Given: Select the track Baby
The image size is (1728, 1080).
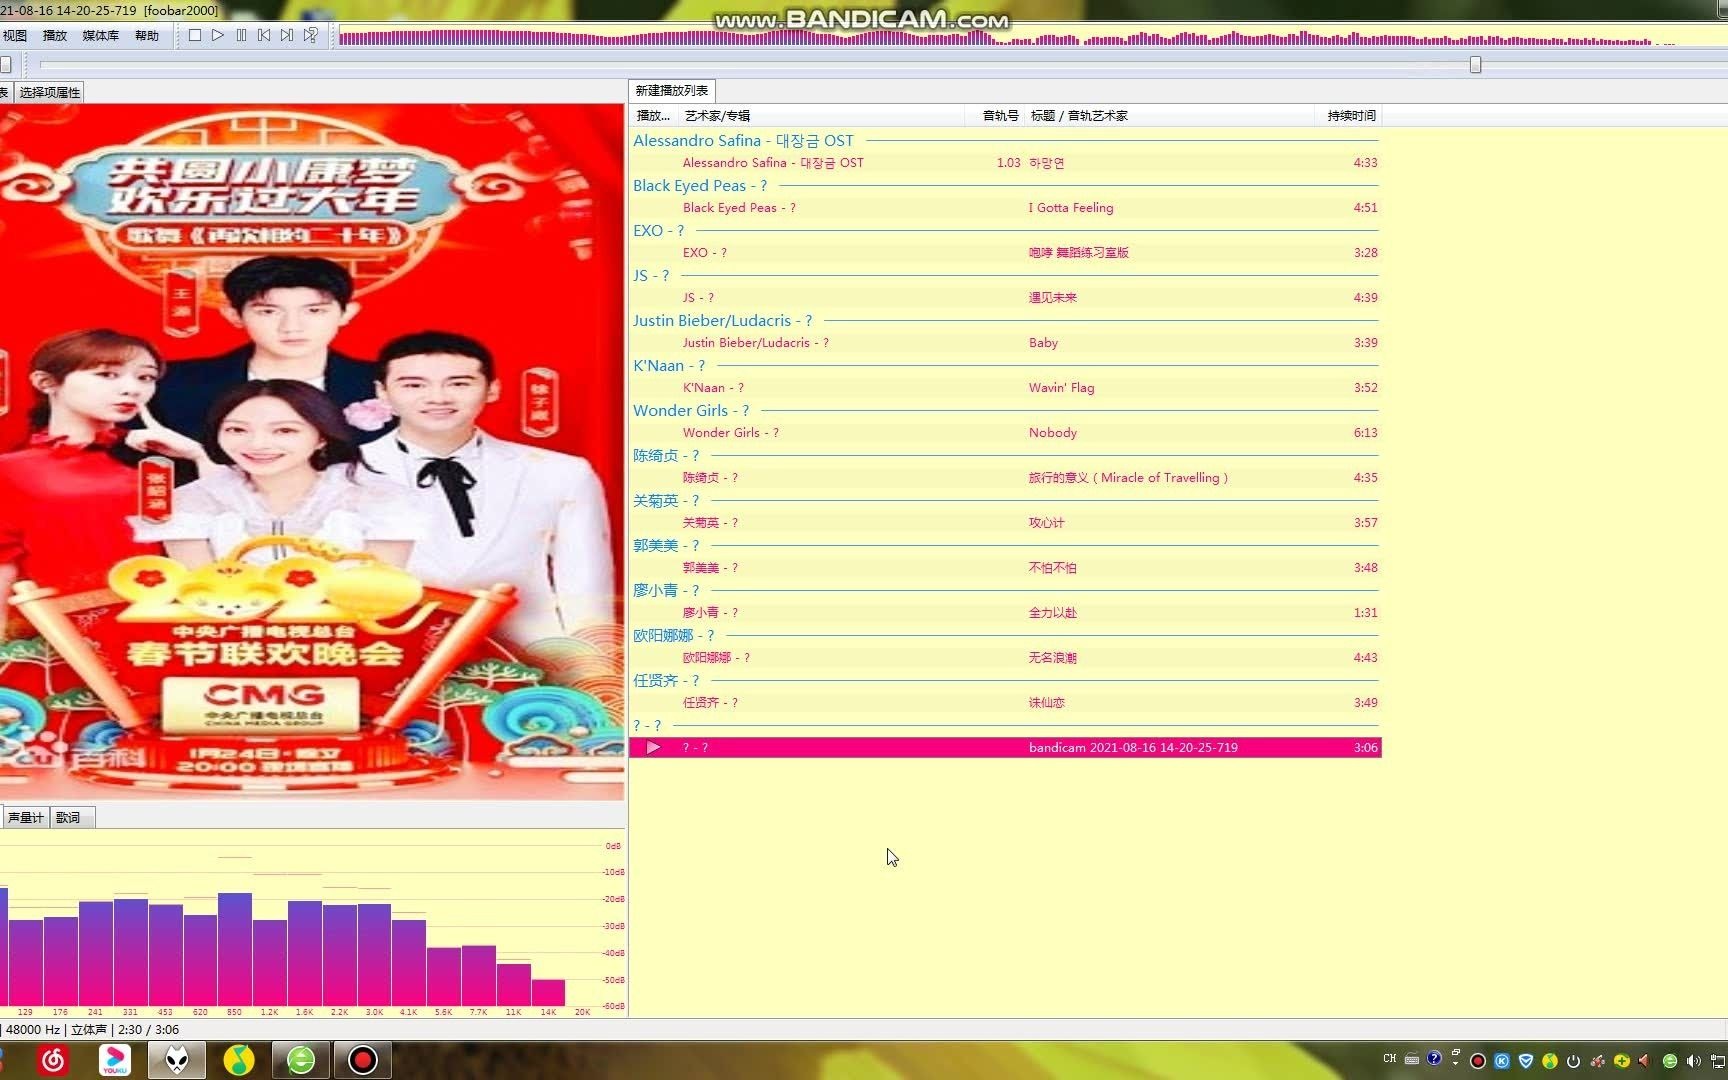Looking at the screenshot, I should (1005, 343).
